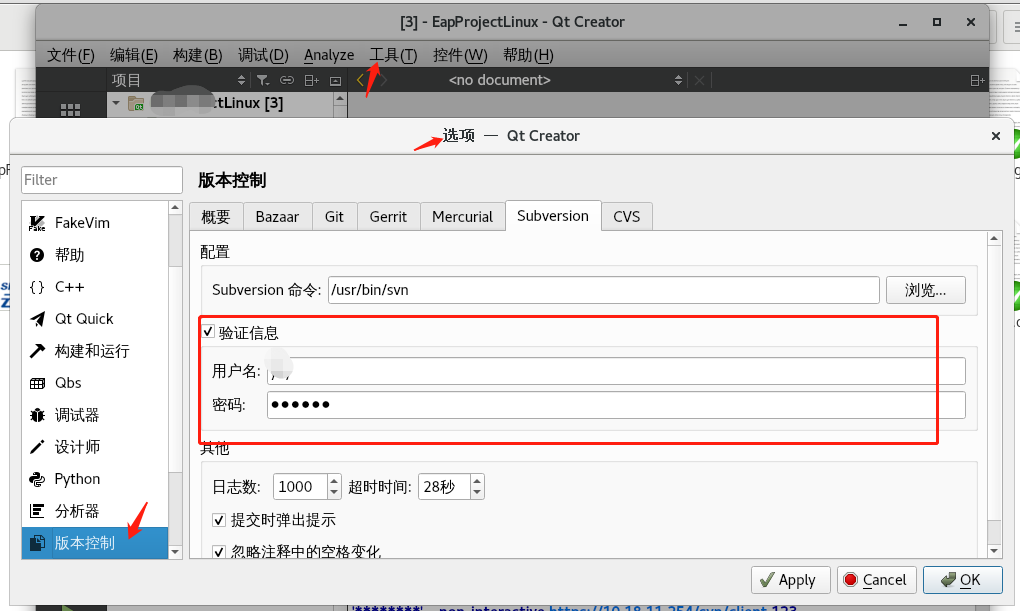
Task: Select the 版本控制 document icon
Action: pos(37,543)
